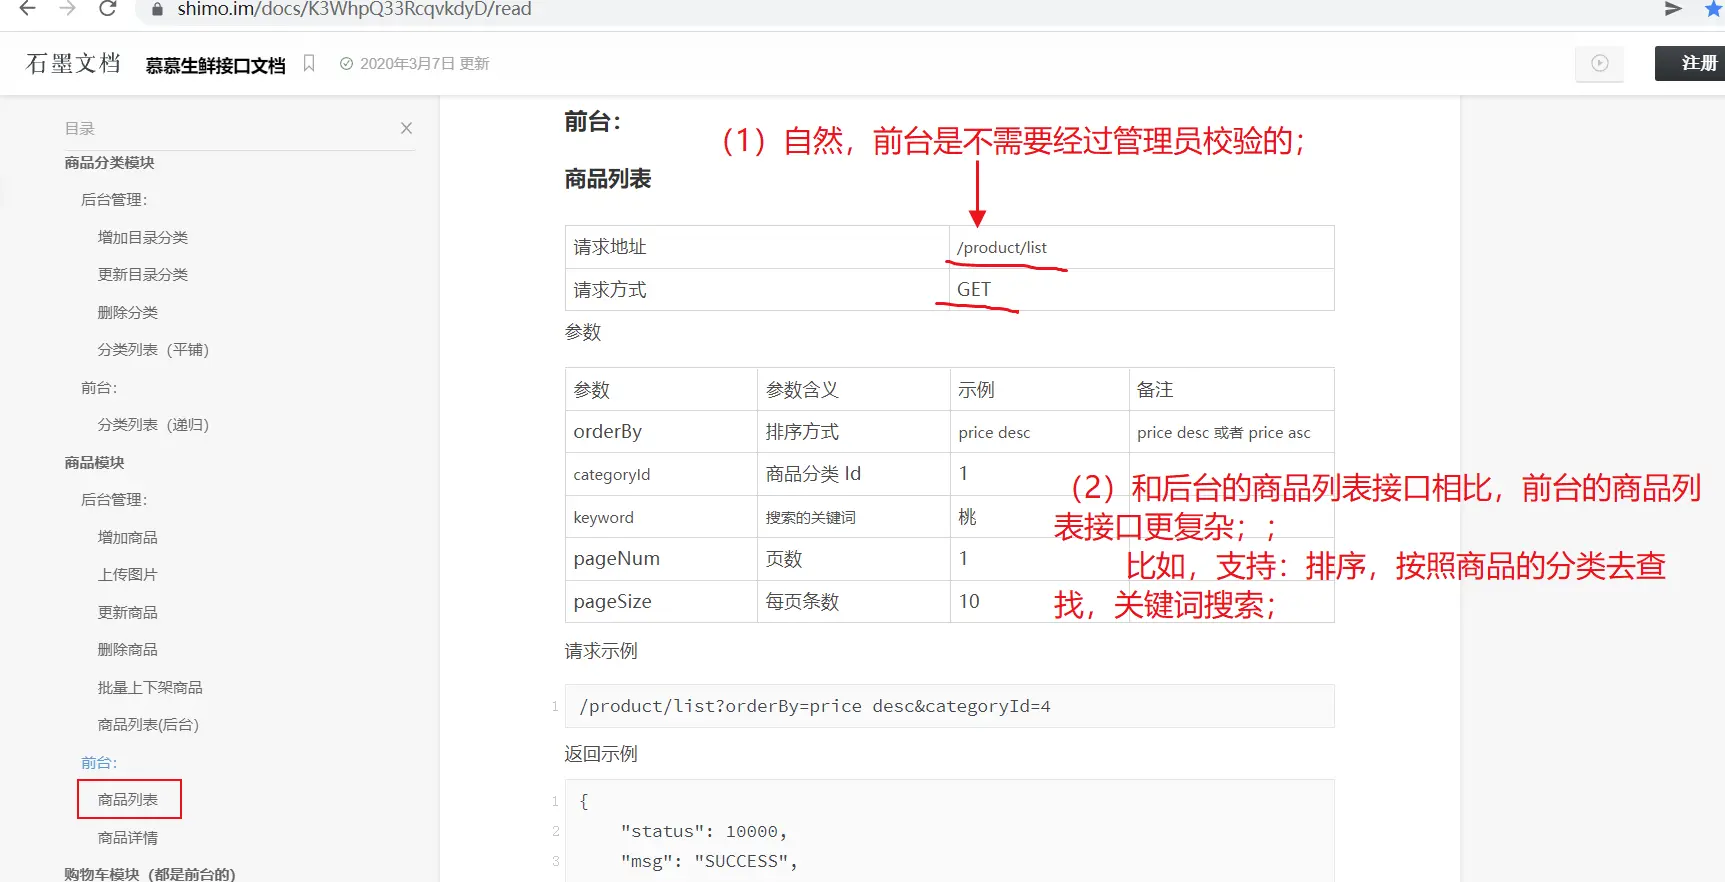The image size is (1725, 882).
Task: Click the /product/list request example code line
Action: click(x=814, y=706)
